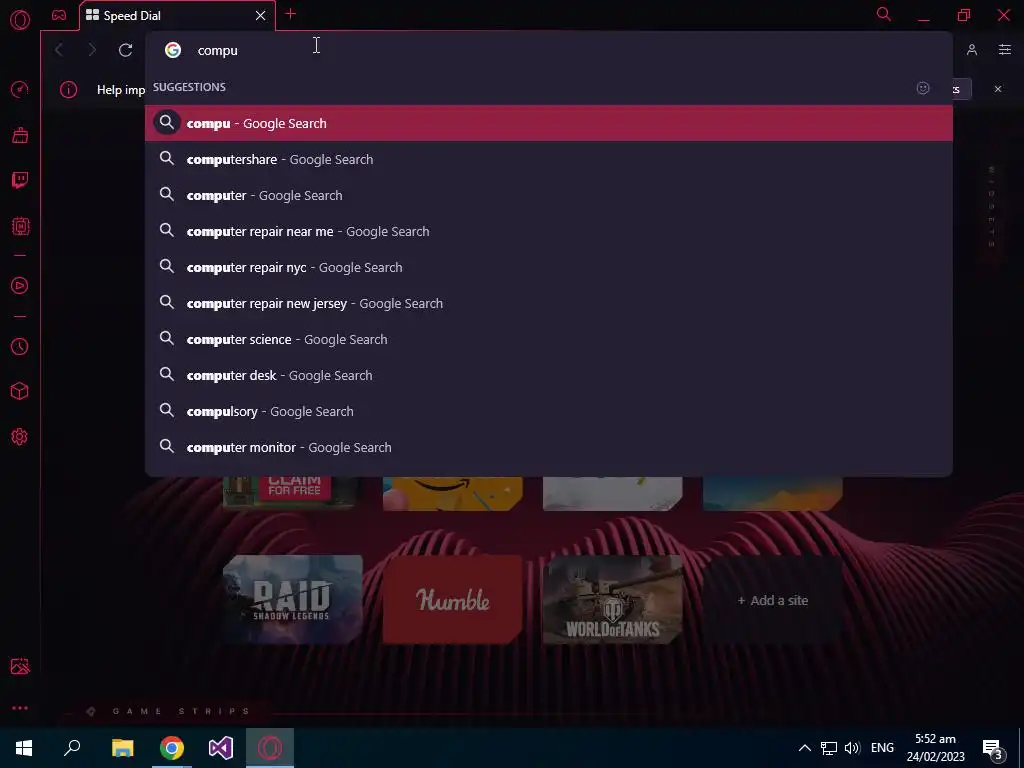Go back with the left arrow

(59, 50)
